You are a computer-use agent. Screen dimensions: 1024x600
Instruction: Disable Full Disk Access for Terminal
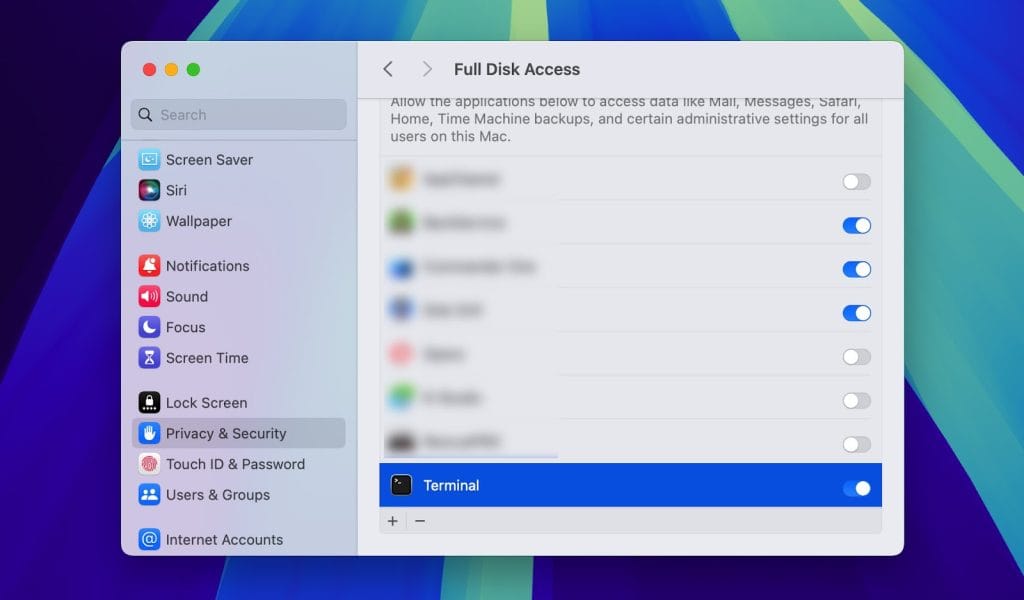(x=856, y=488)
